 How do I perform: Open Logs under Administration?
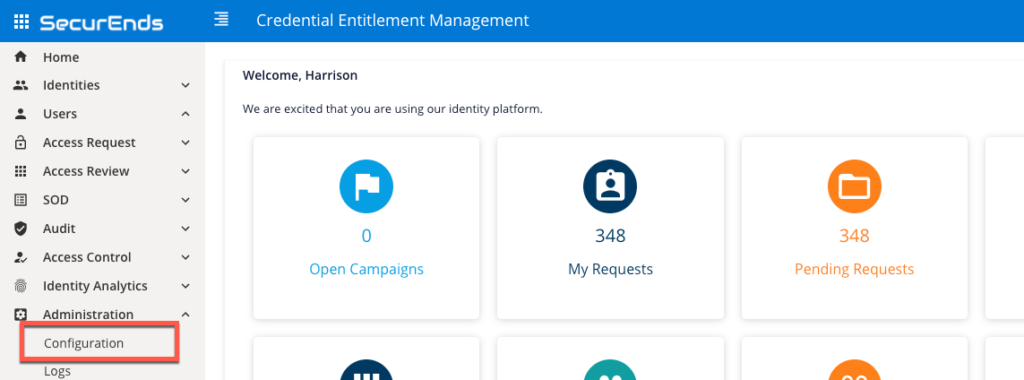tap(57, 372)
